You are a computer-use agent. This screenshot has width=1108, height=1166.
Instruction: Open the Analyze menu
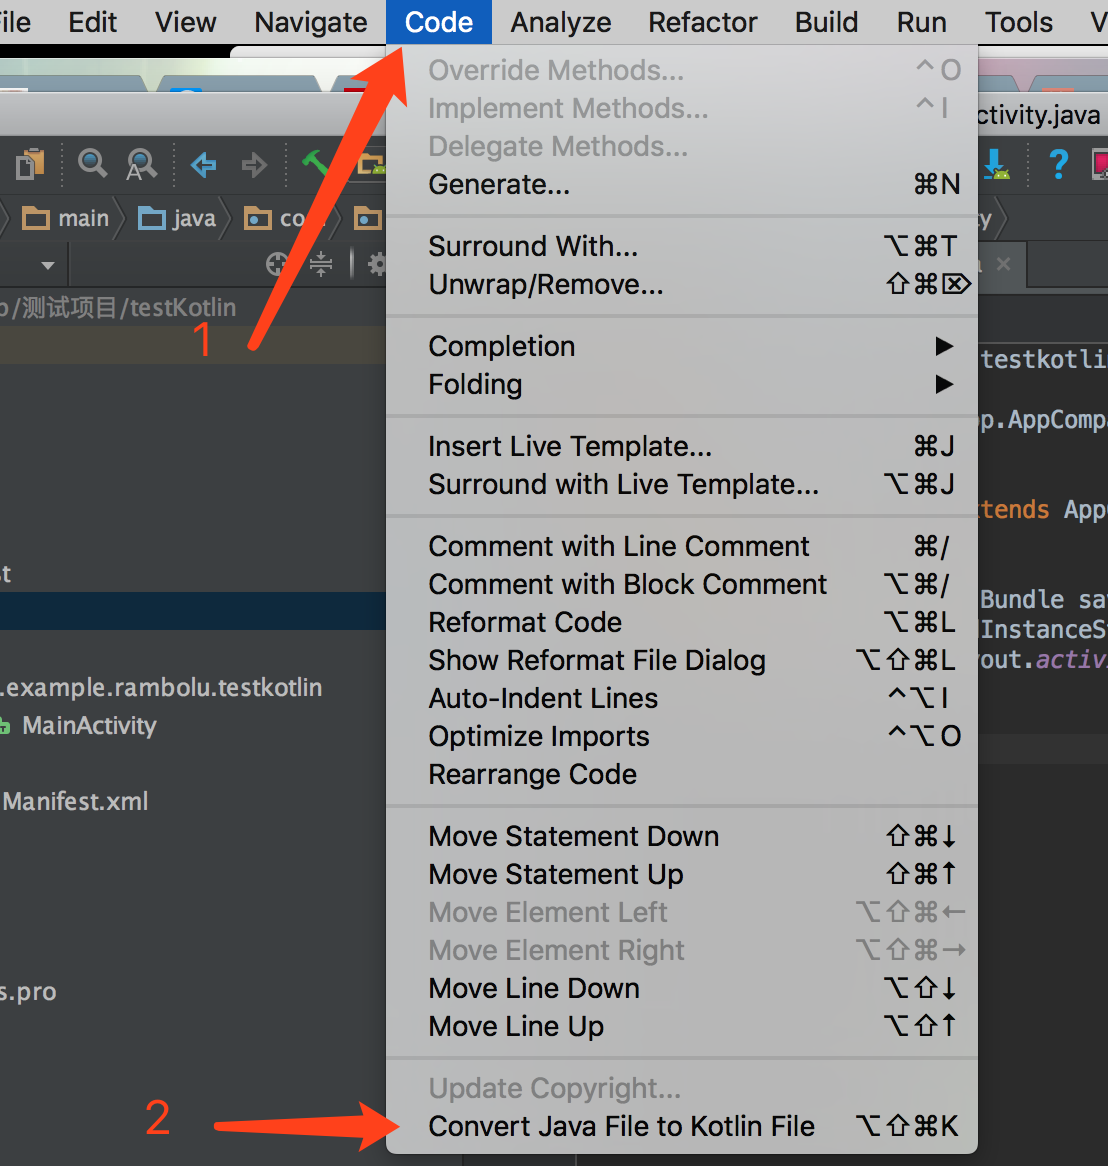click(561, 22)
